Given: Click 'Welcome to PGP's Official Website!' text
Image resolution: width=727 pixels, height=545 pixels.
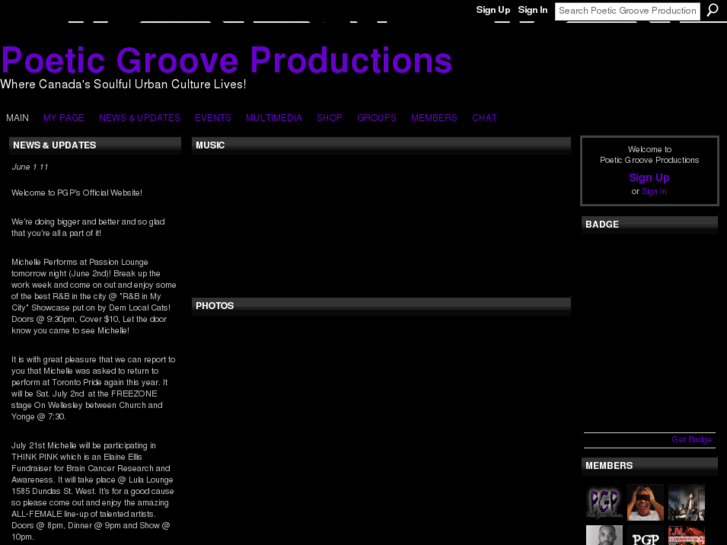Looking at the screenshot, I should coord(77,192).
